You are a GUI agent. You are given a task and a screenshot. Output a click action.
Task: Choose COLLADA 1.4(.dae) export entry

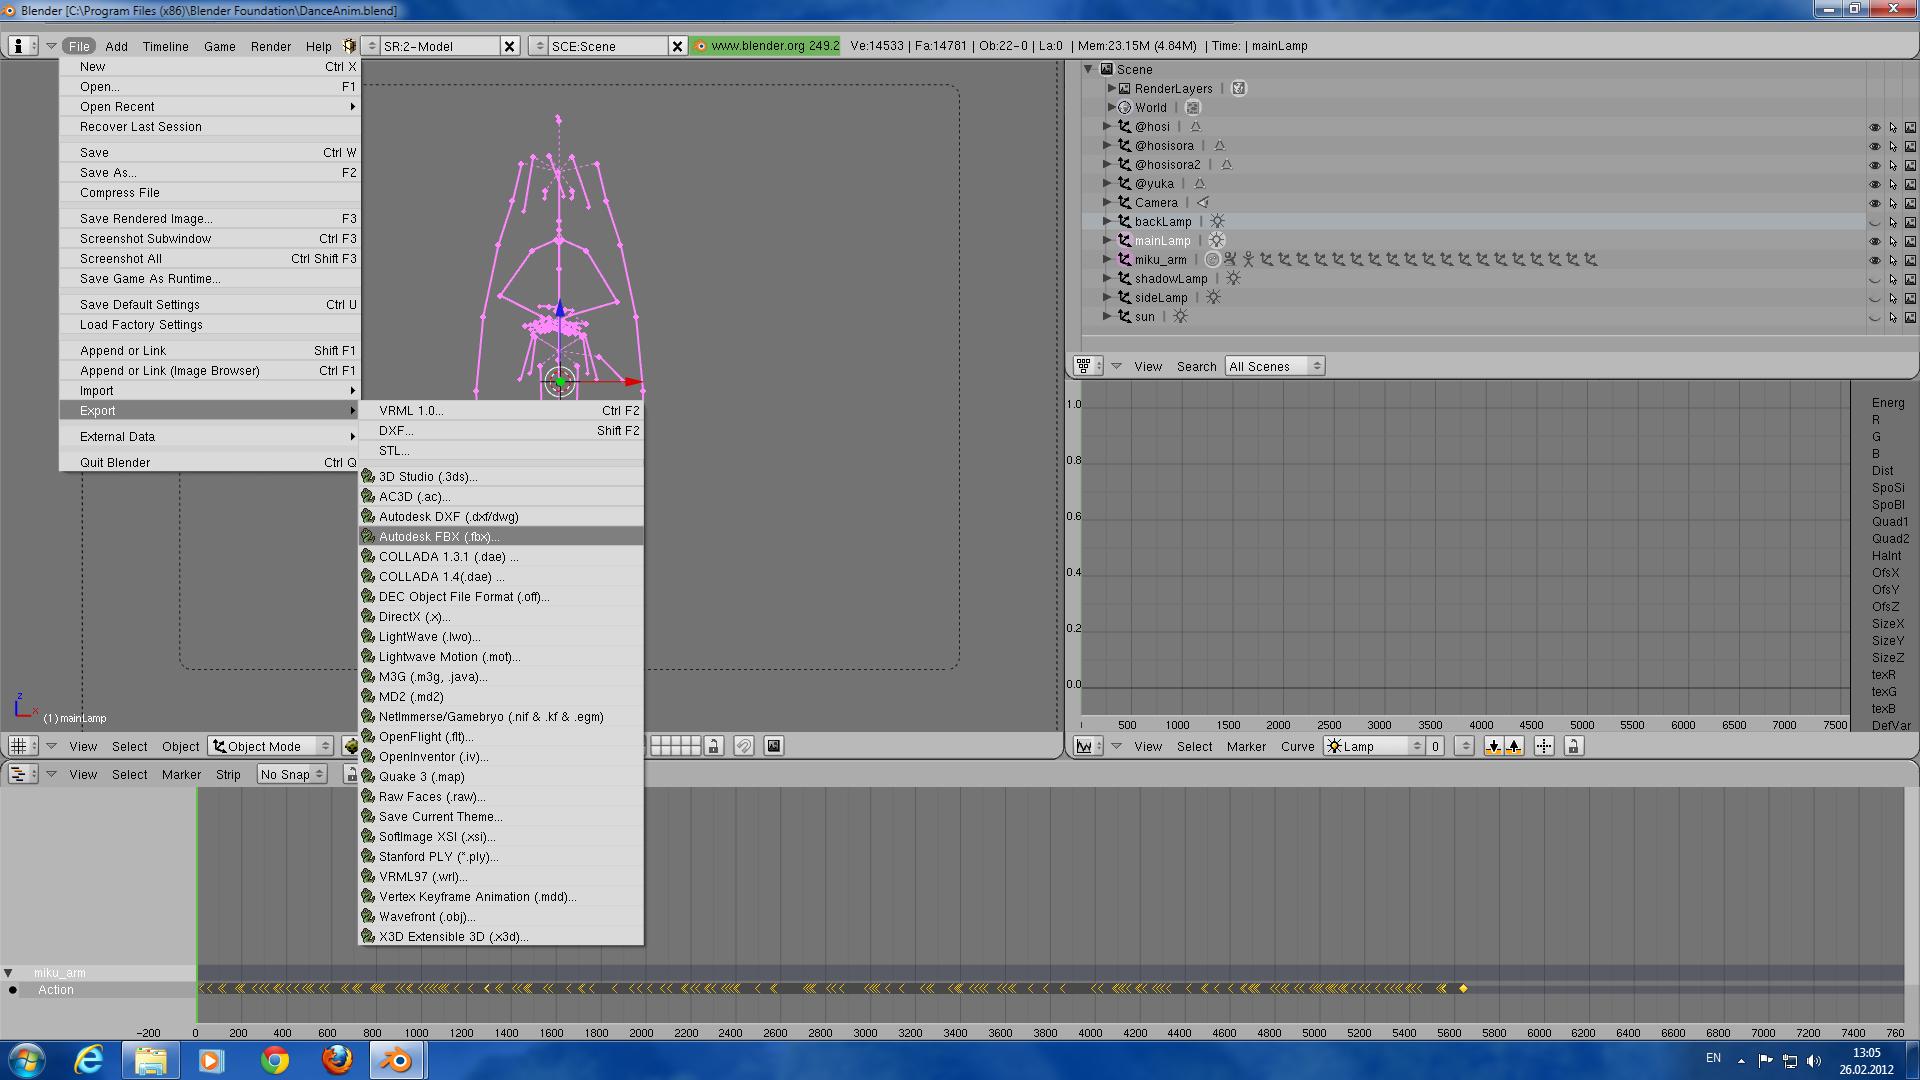(x=501, y=577)
